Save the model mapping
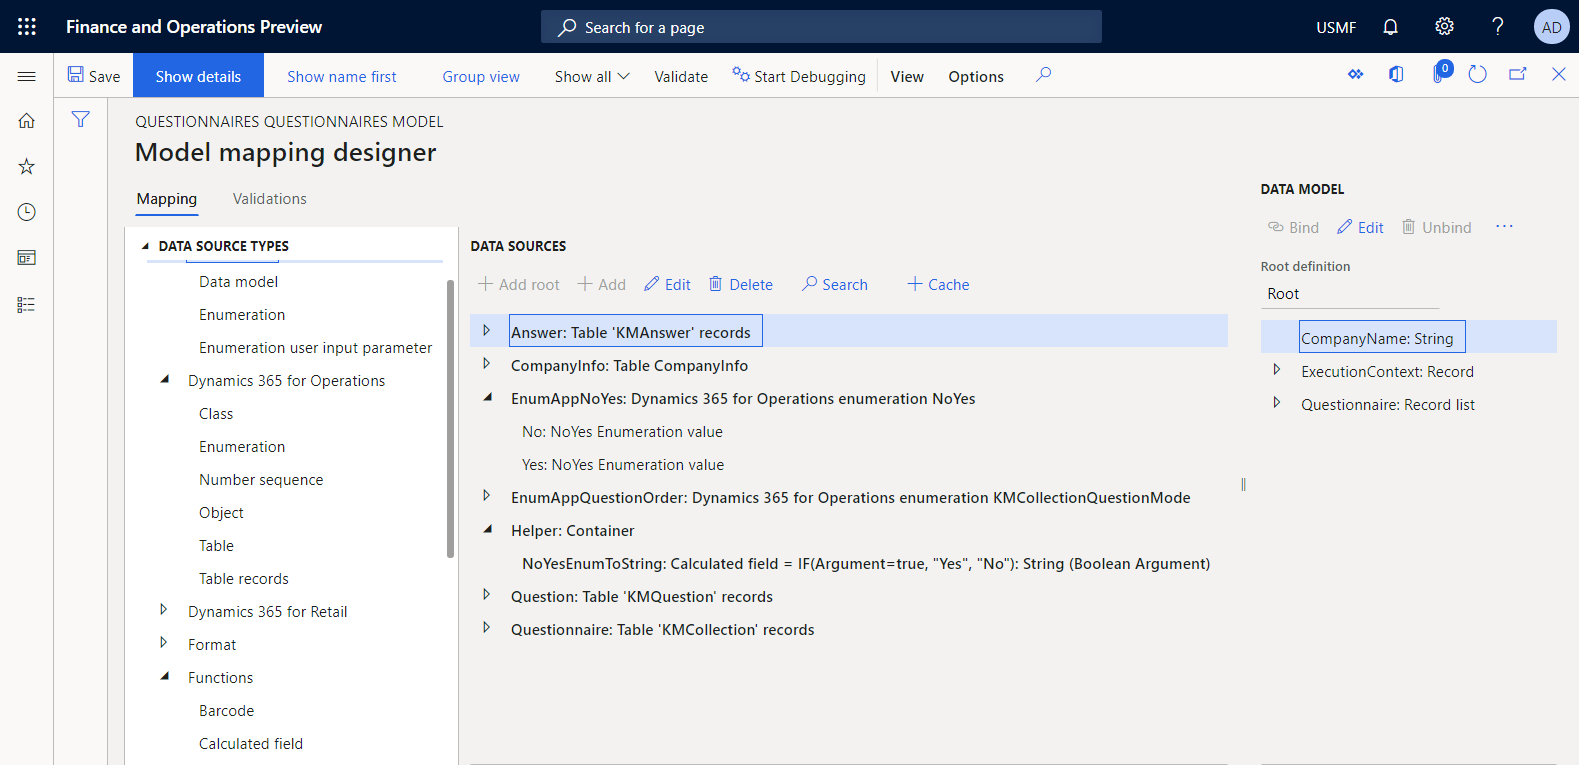 (94, 76)
